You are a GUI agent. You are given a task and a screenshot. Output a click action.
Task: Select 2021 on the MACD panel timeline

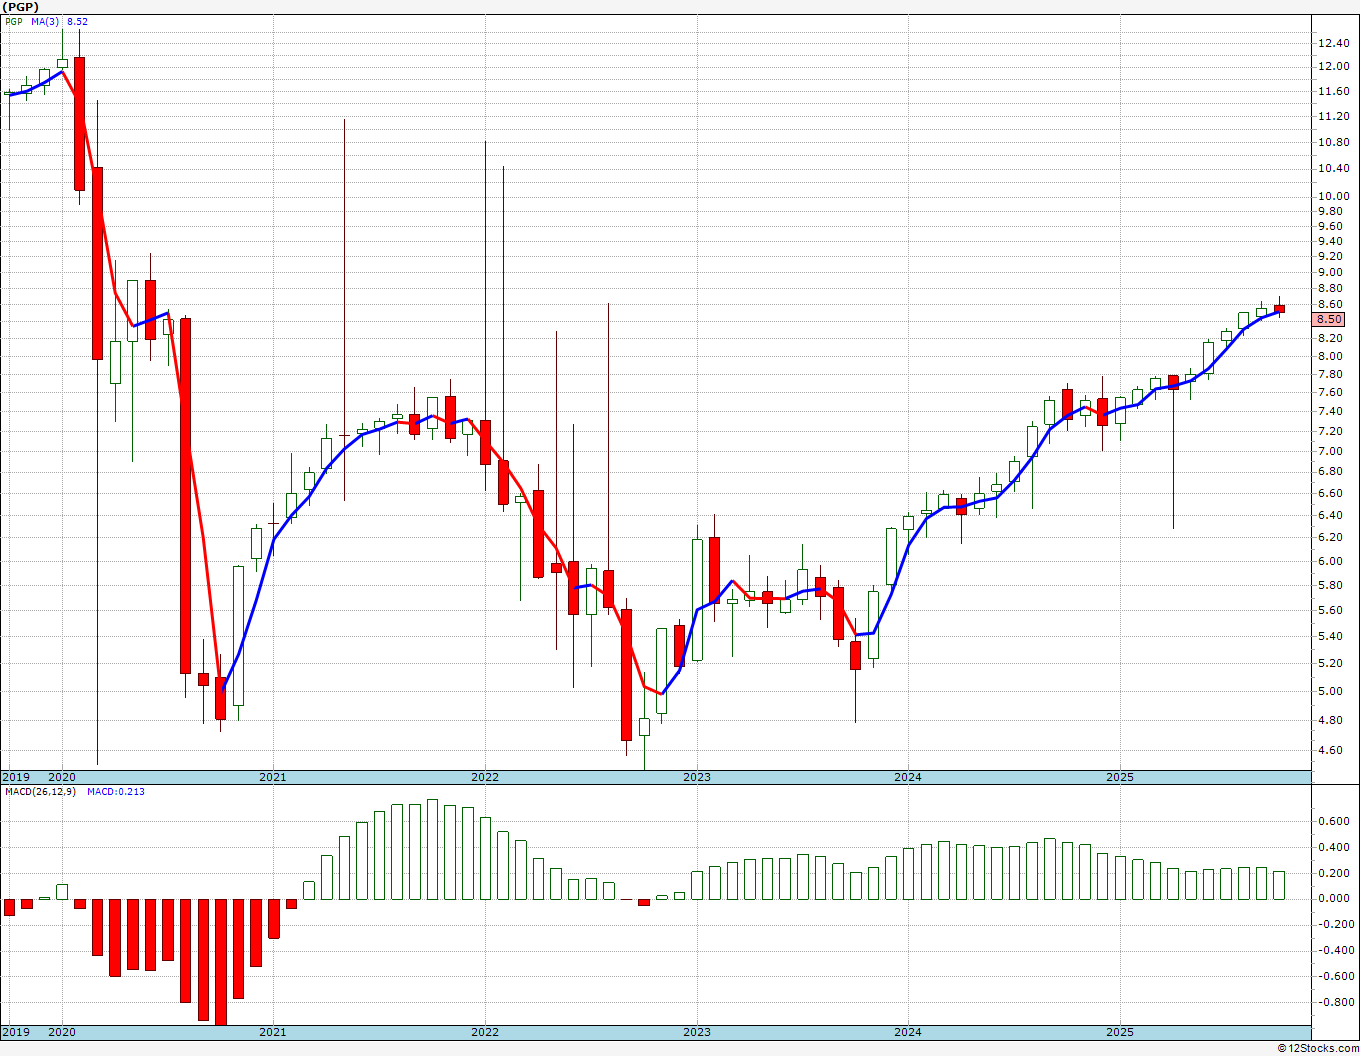[x=273, y=1032]
